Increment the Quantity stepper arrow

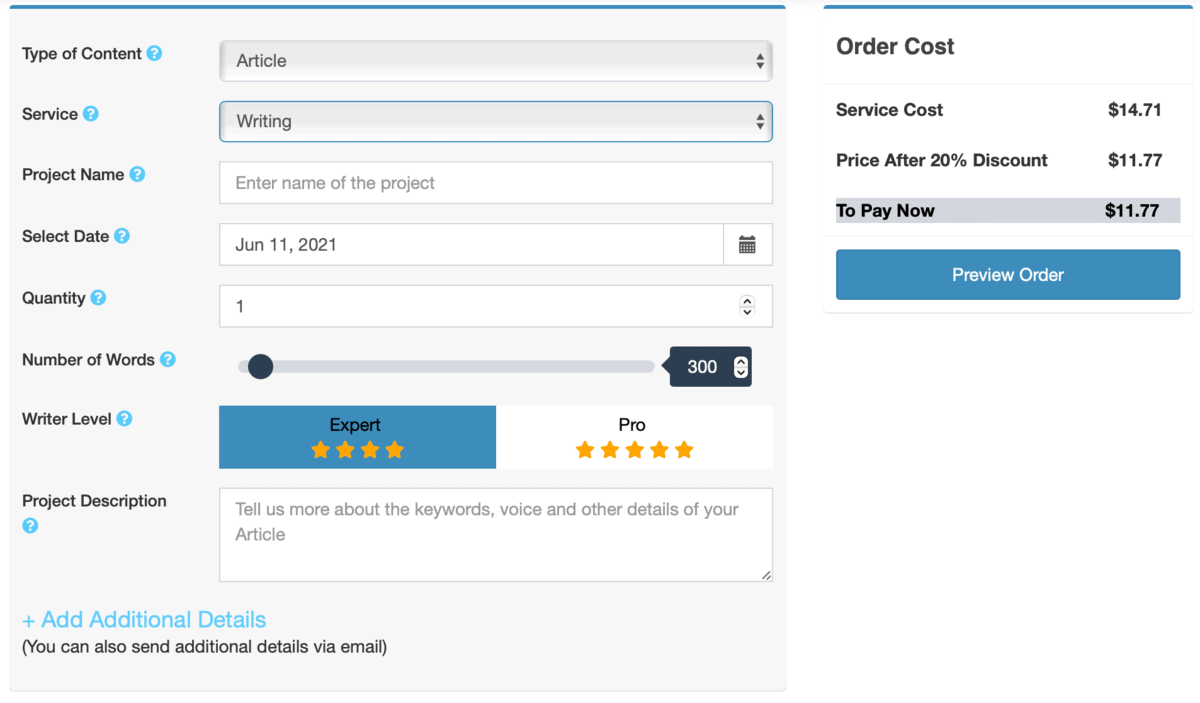(x=747, y=301)
